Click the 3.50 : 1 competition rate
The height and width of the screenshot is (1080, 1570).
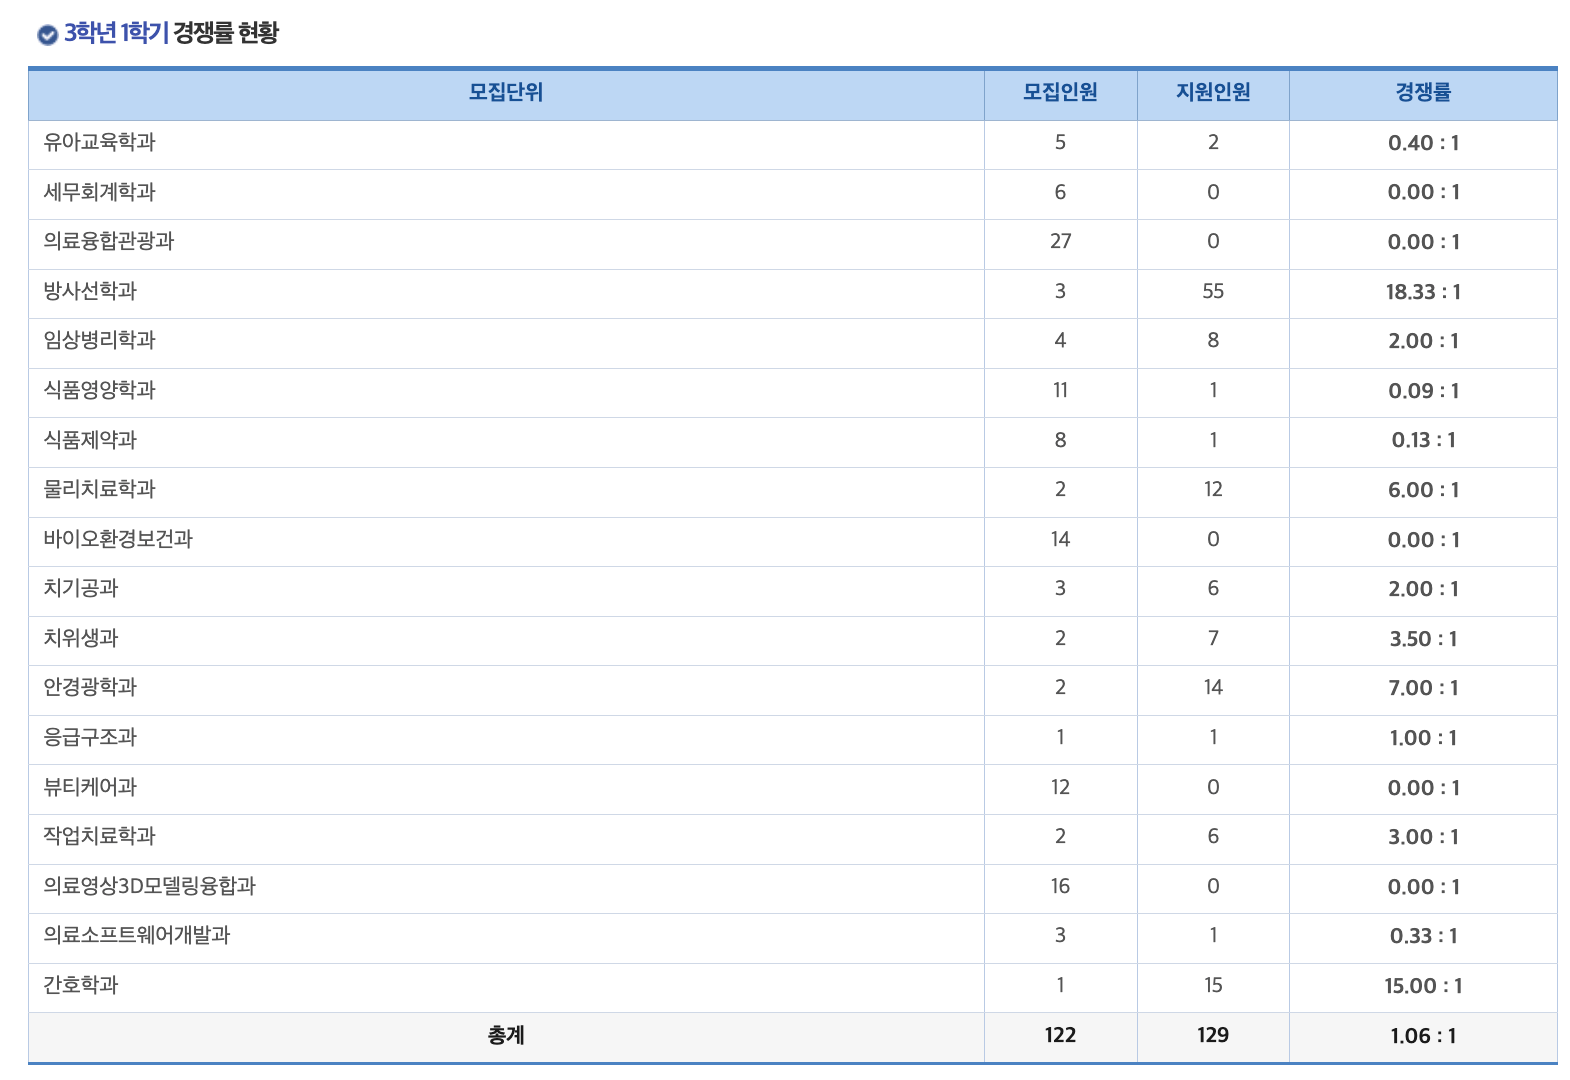point(1423,639)
